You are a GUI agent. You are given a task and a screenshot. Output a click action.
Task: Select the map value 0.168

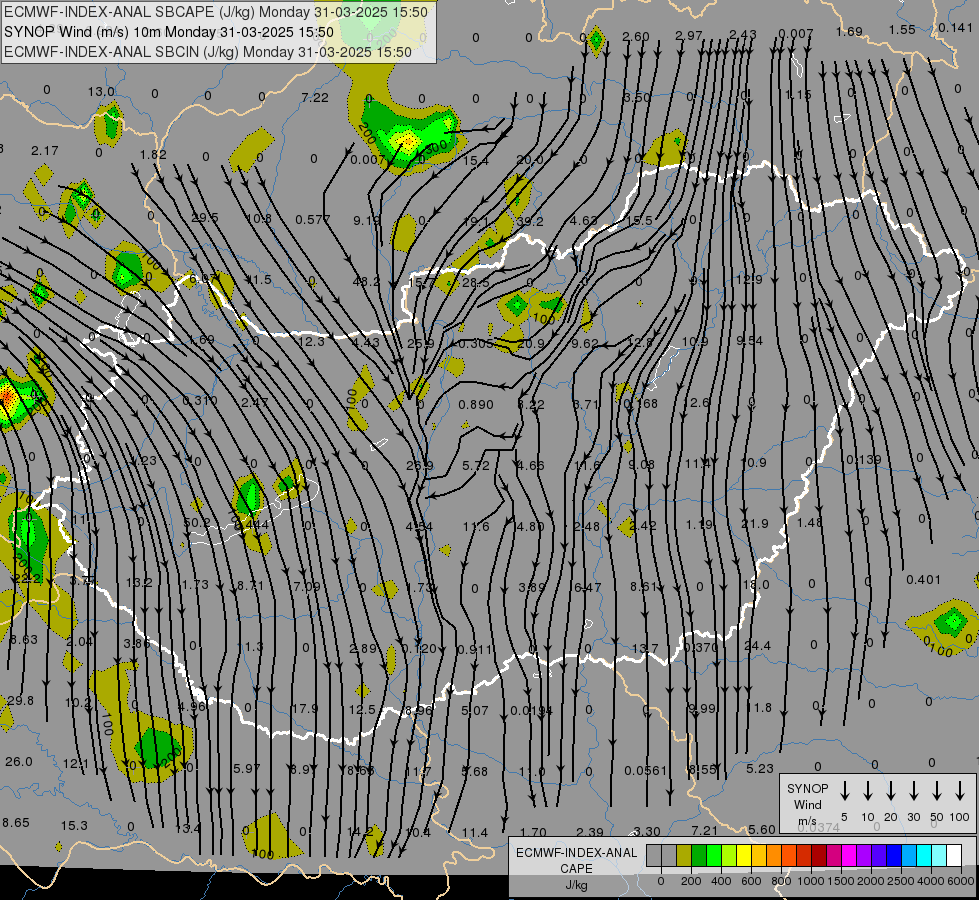point(641,403)
